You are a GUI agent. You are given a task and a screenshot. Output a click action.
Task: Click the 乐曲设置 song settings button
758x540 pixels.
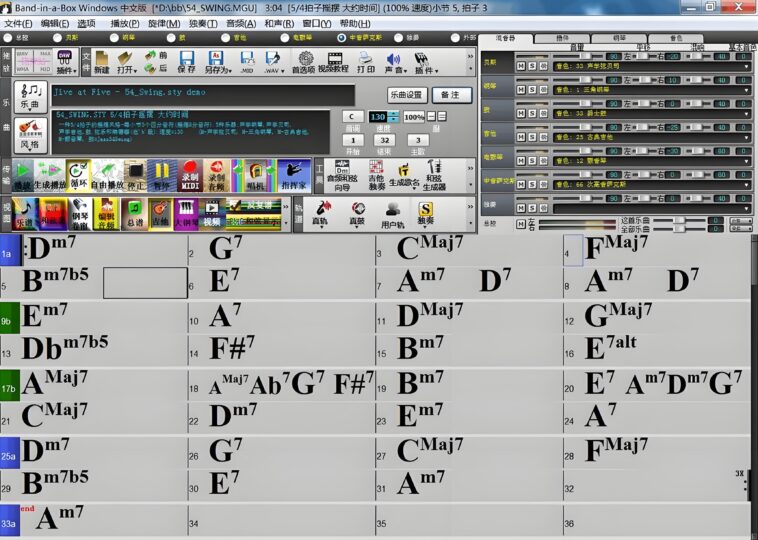pos(407,94)
